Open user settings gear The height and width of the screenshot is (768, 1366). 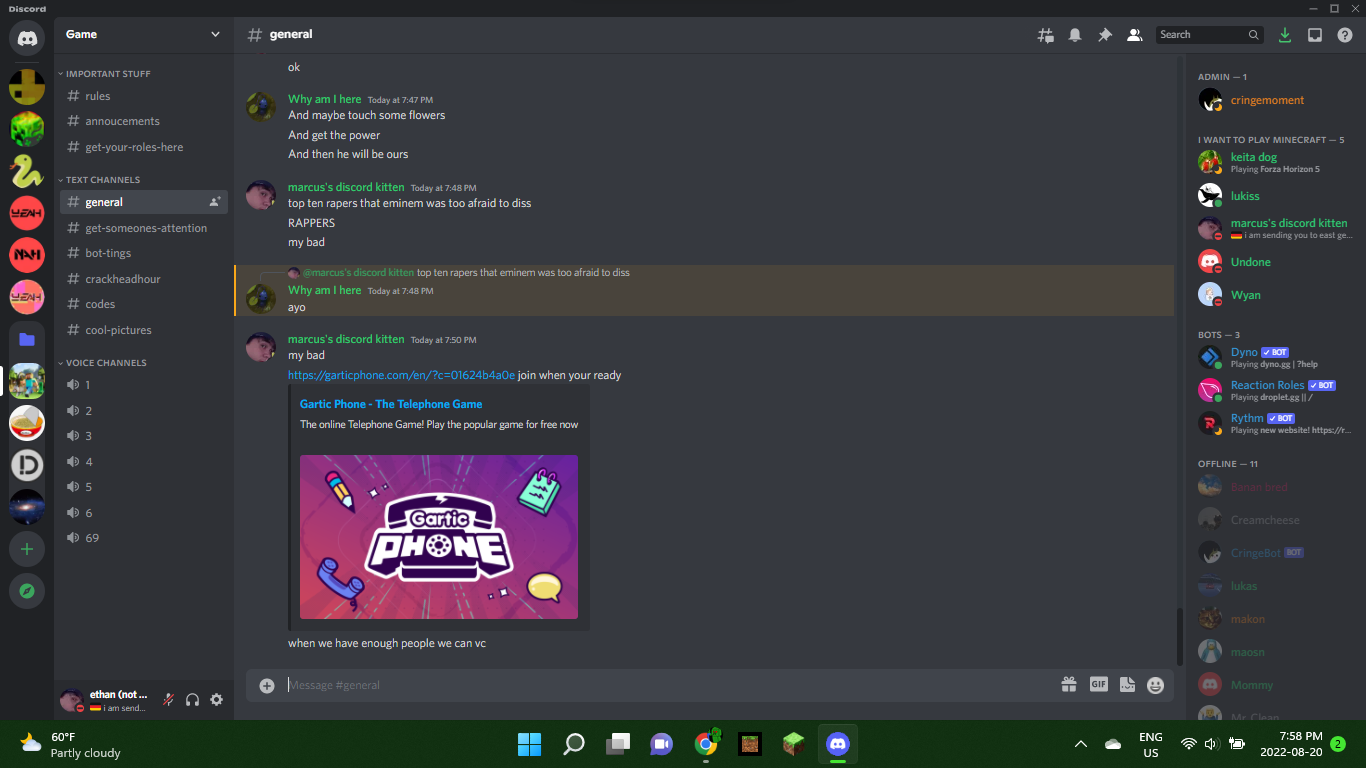pyautogui.click(x=216, y=700)
